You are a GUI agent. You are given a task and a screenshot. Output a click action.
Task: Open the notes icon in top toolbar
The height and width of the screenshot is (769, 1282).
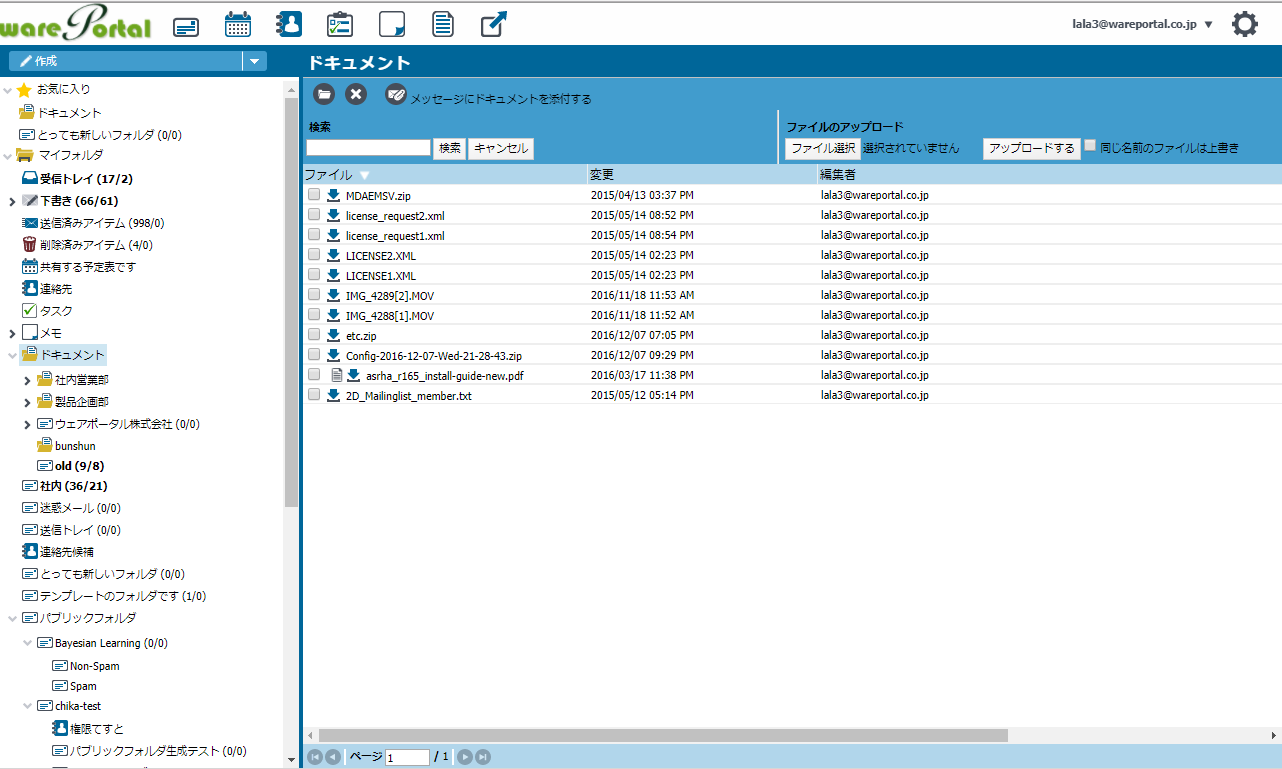392,25
